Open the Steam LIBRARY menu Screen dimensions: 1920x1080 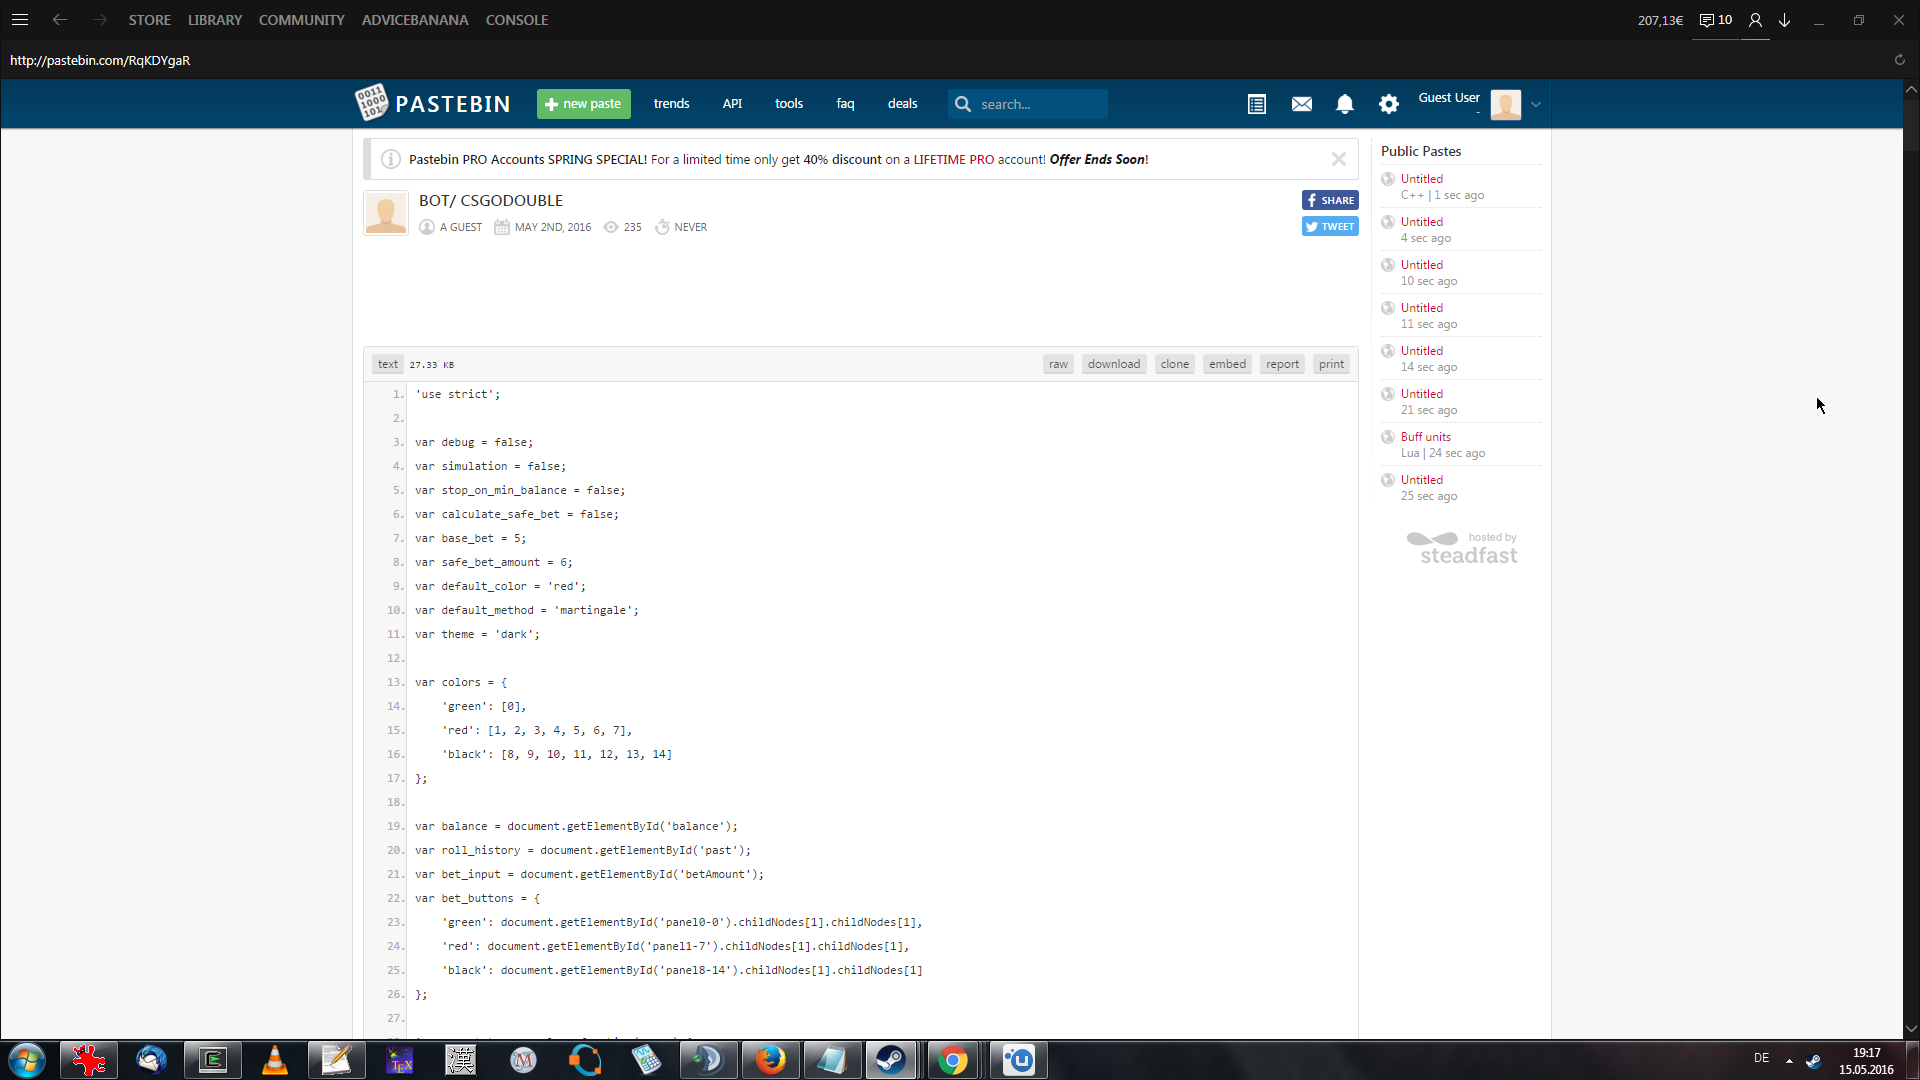(x=215, y=20)
